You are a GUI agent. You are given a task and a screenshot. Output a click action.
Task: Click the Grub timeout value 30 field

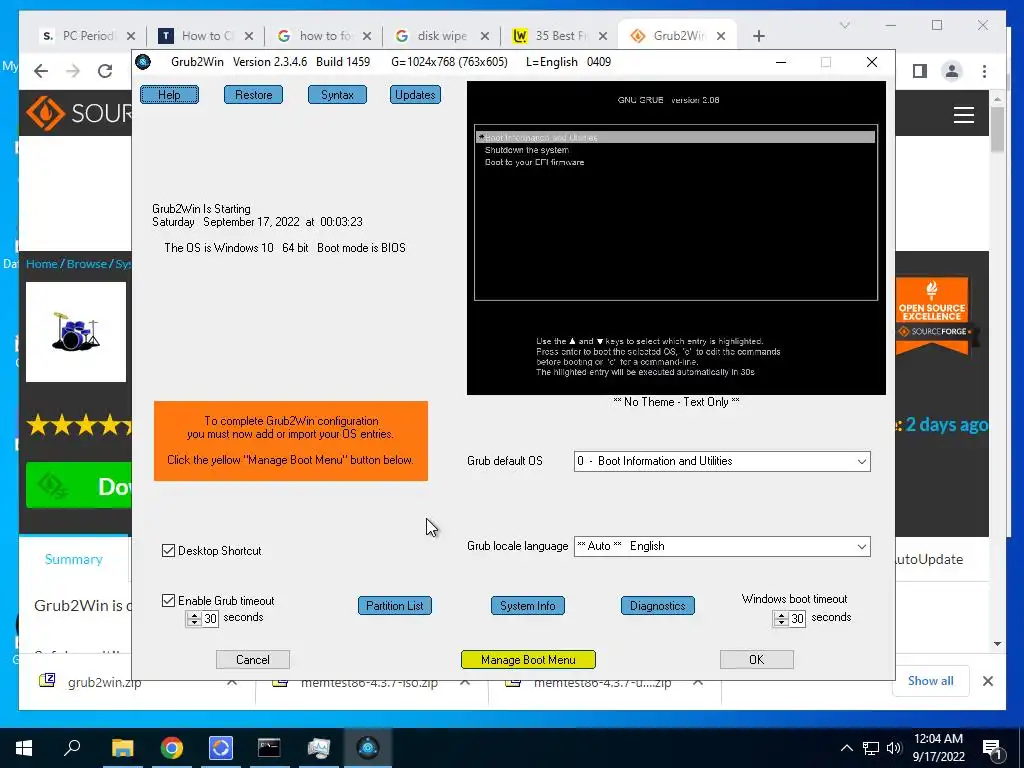[x=210, y=618]
